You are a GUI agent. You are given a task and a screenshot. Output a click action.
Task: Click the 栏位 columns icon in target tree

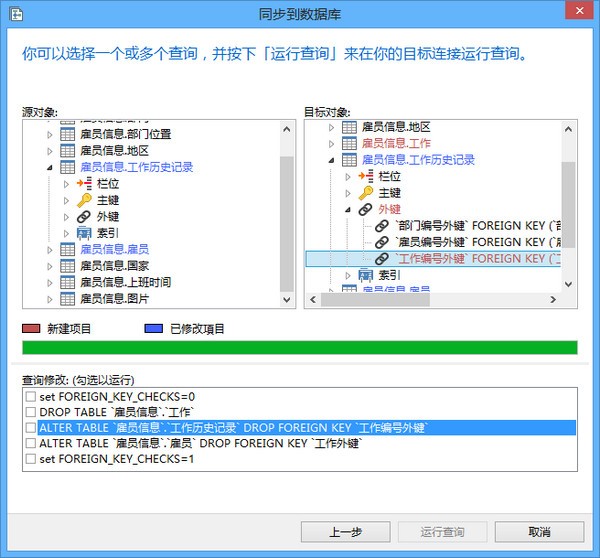click(366, 176)
